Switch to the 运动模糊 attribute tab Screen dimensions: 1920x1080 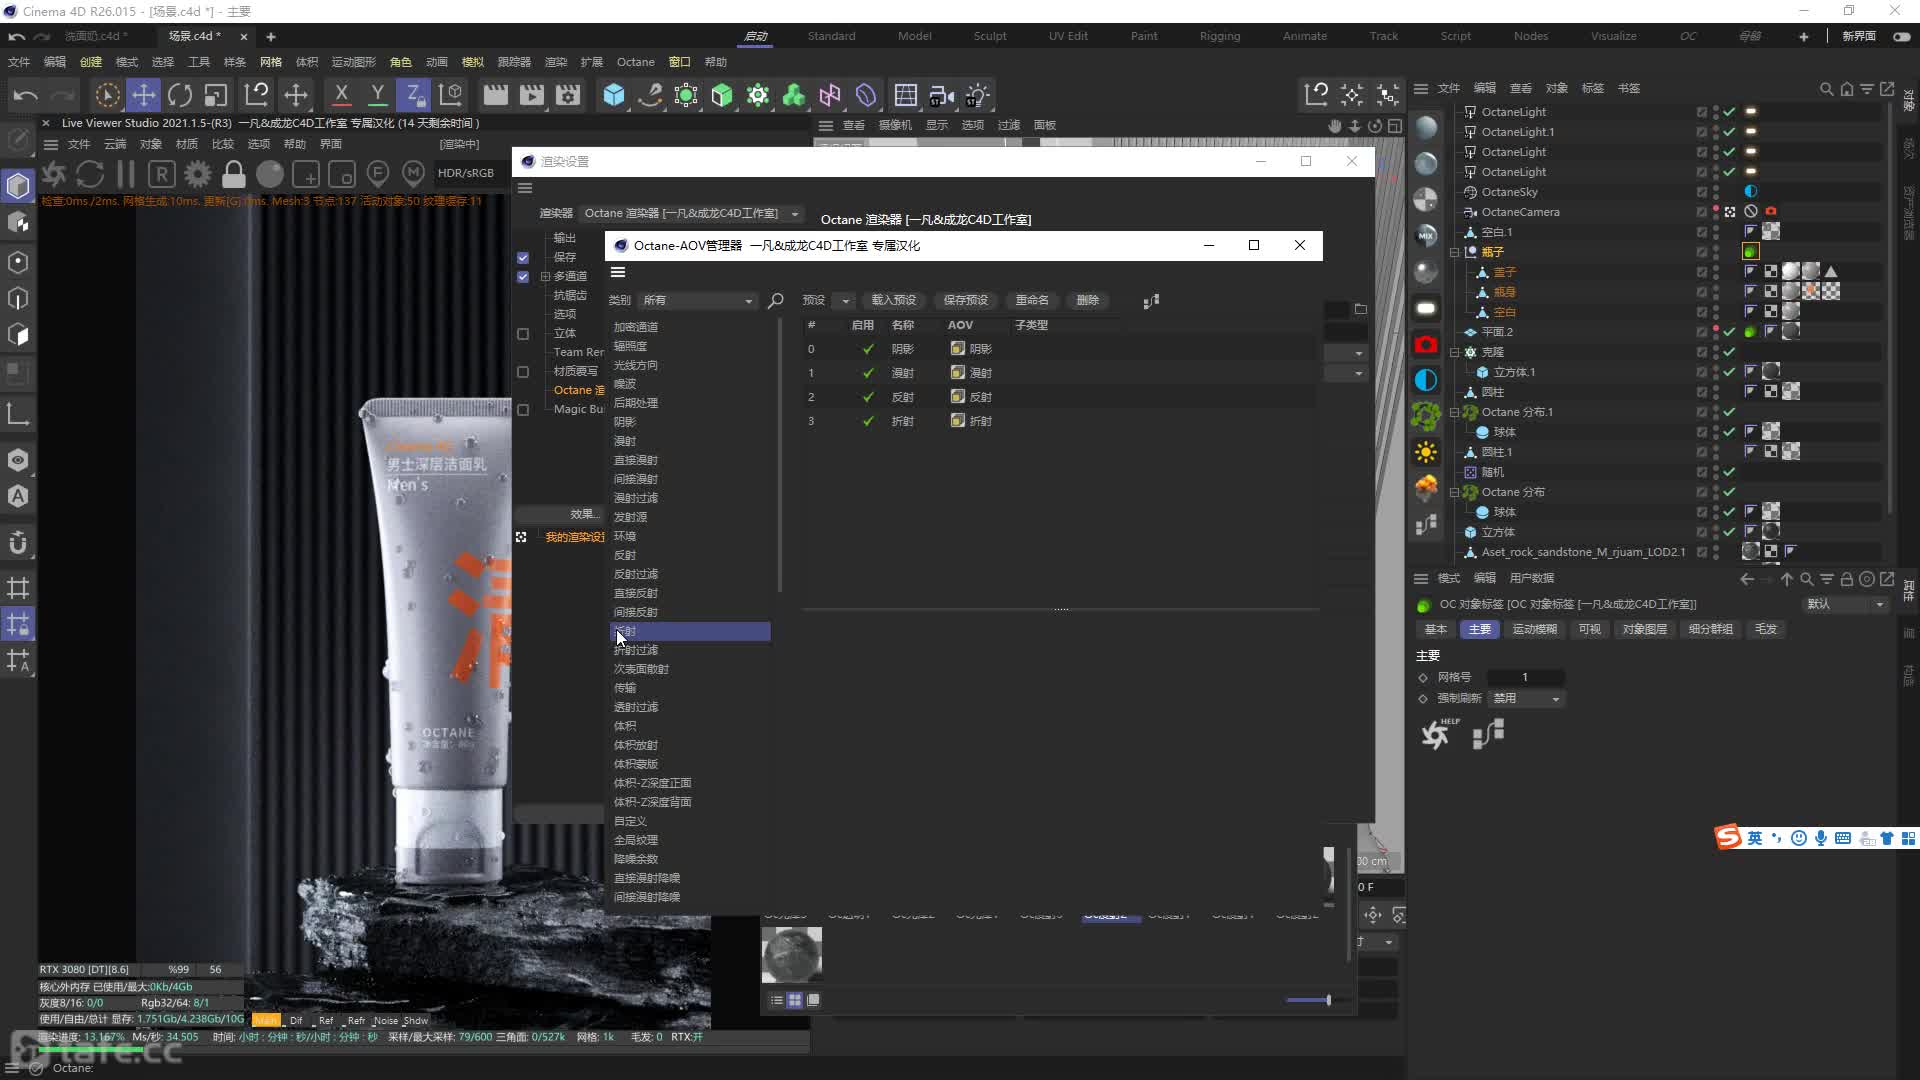click(1534, 629)
